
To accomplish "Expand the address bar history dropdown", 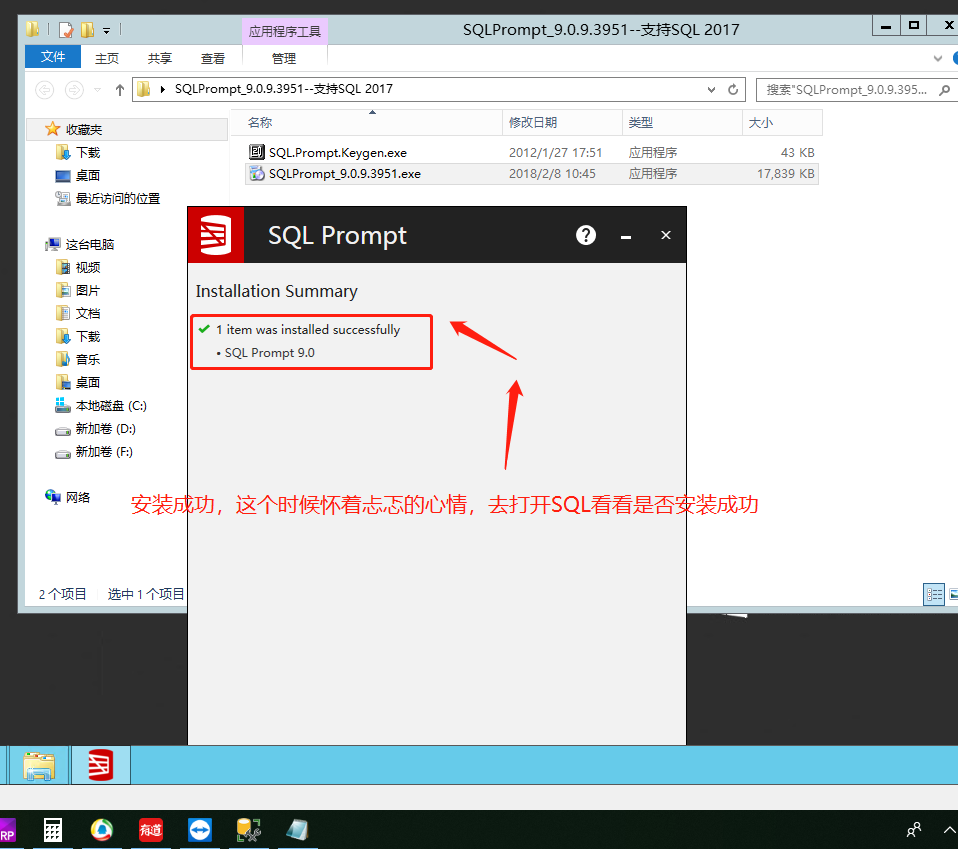I will coord(711,90).
